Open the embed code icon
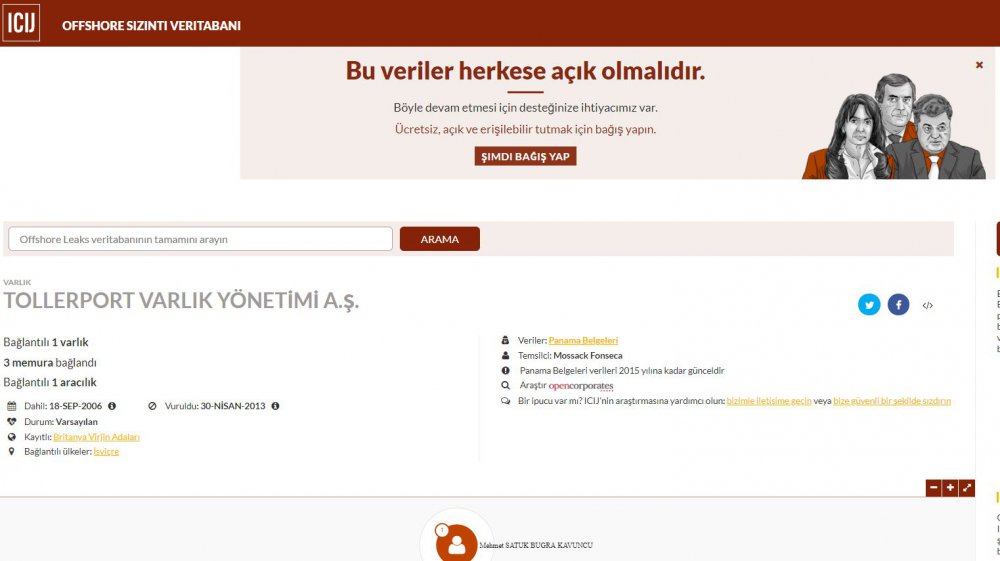The width and height of the screenshot is (1000, 561). click(927, 305)
